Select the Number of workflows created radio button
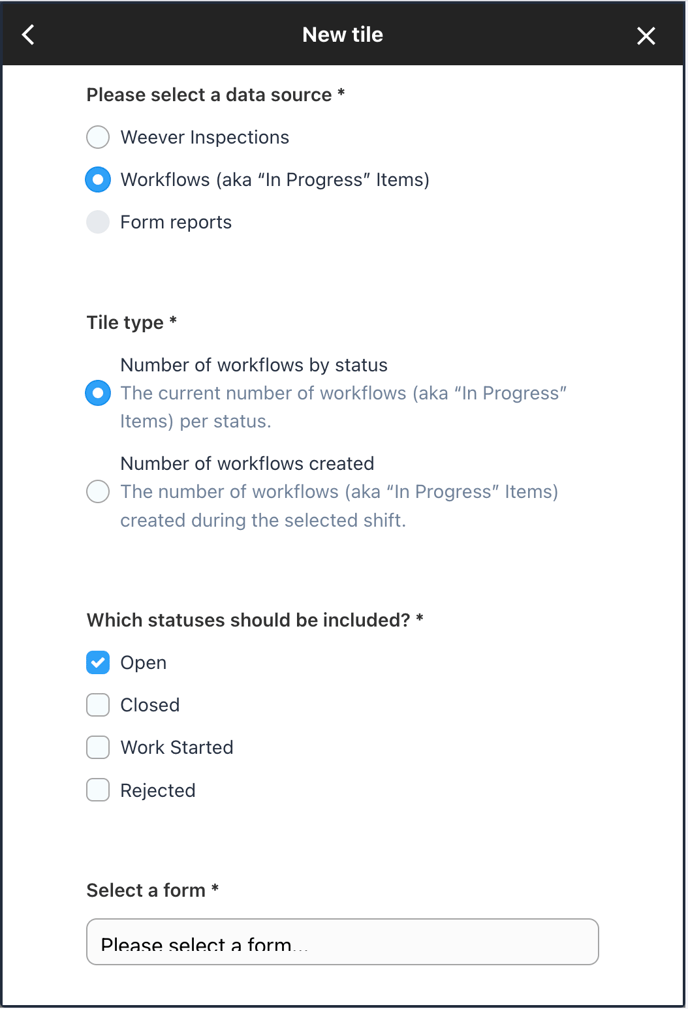The height and width of the screenshot is (1009, 688). [98, 492]
